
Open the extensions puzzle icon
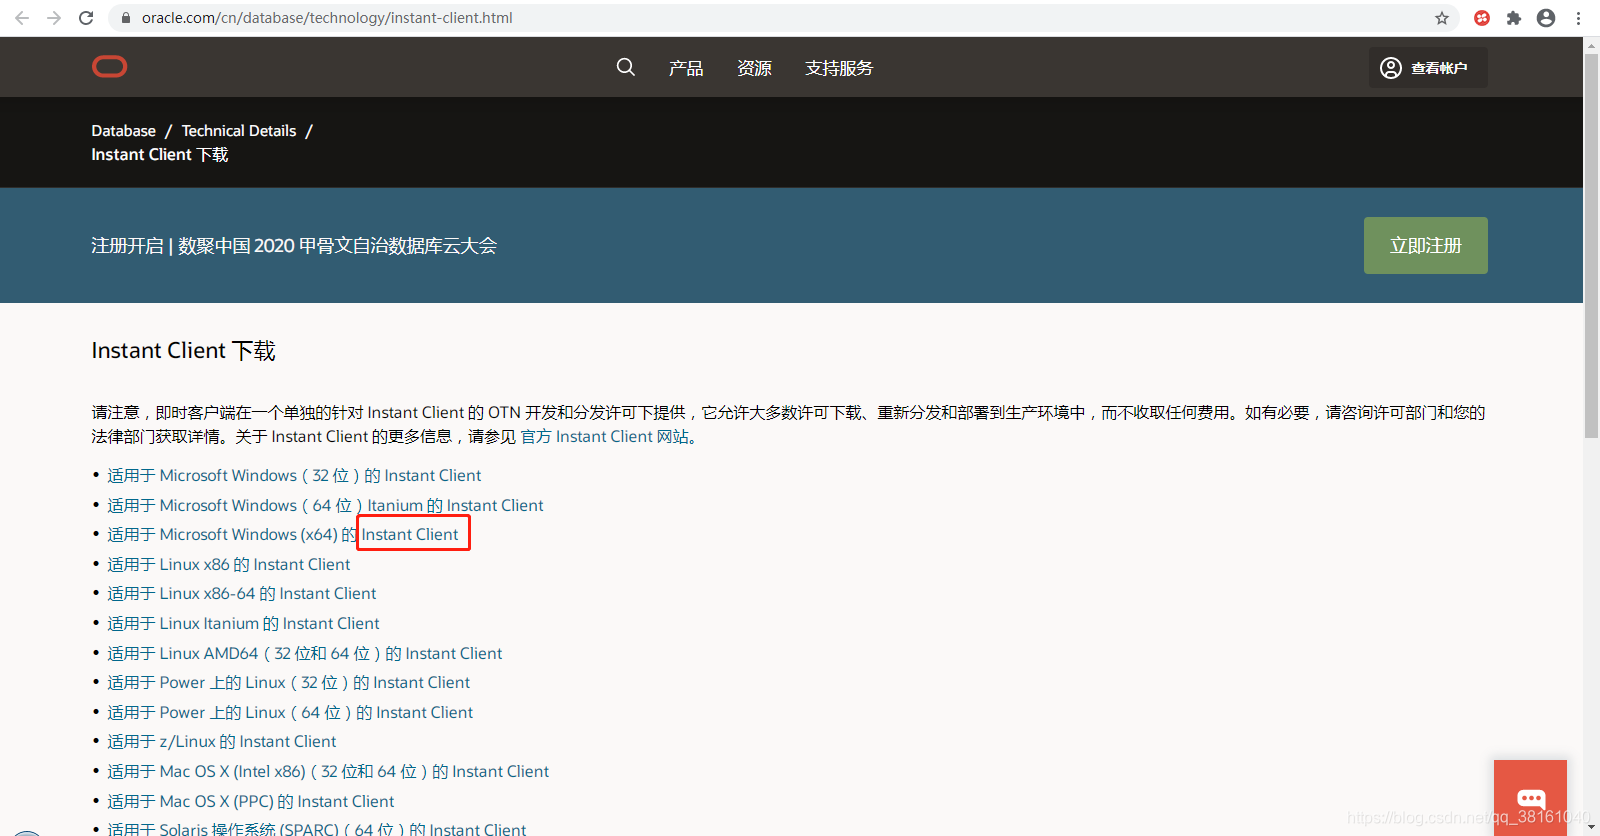tap(1514, 18)
